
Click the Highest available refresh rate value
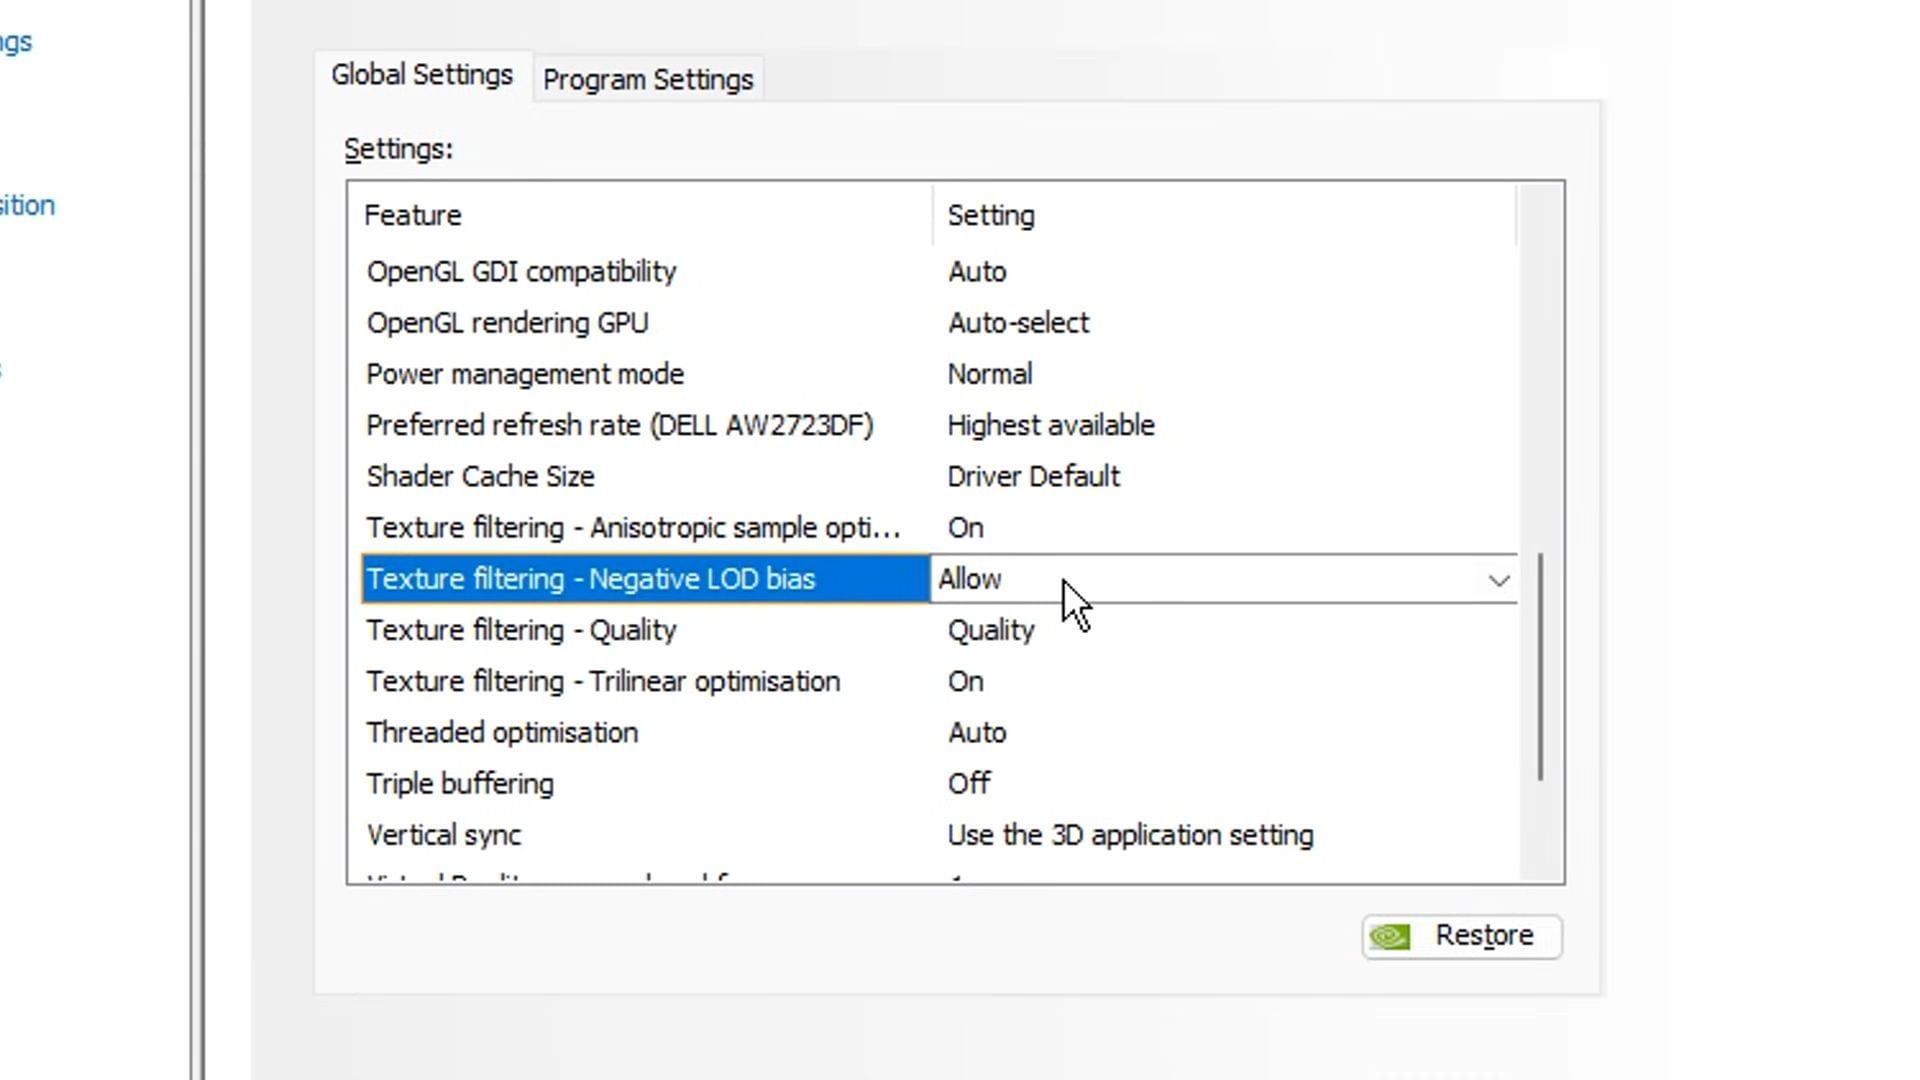(x=1050, y=426)
